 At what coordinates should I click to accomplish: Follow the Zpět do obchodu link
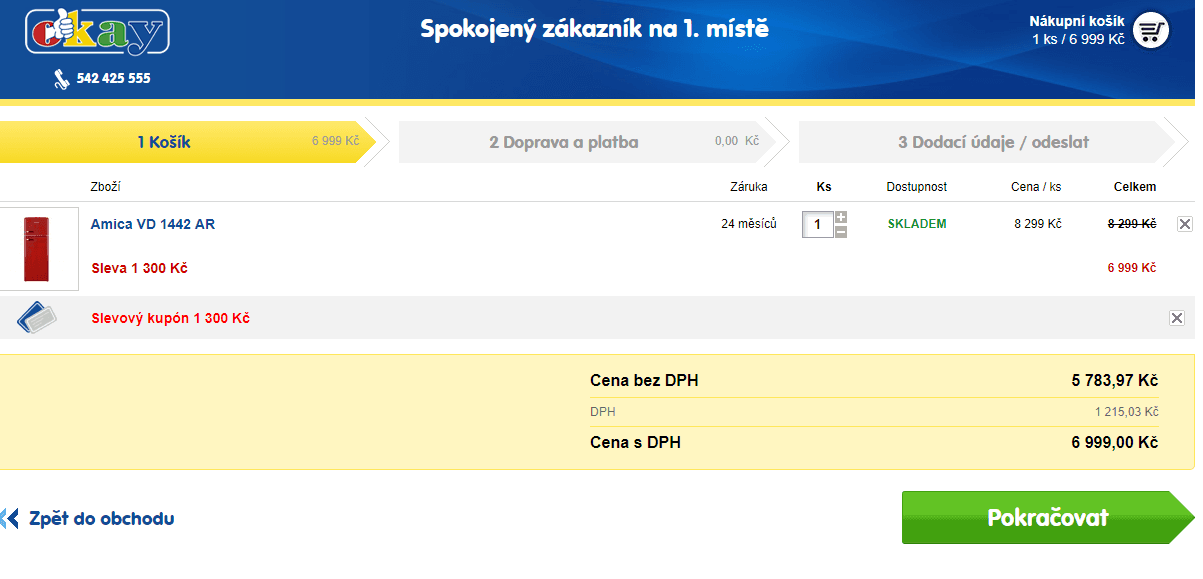pos(101,518)
